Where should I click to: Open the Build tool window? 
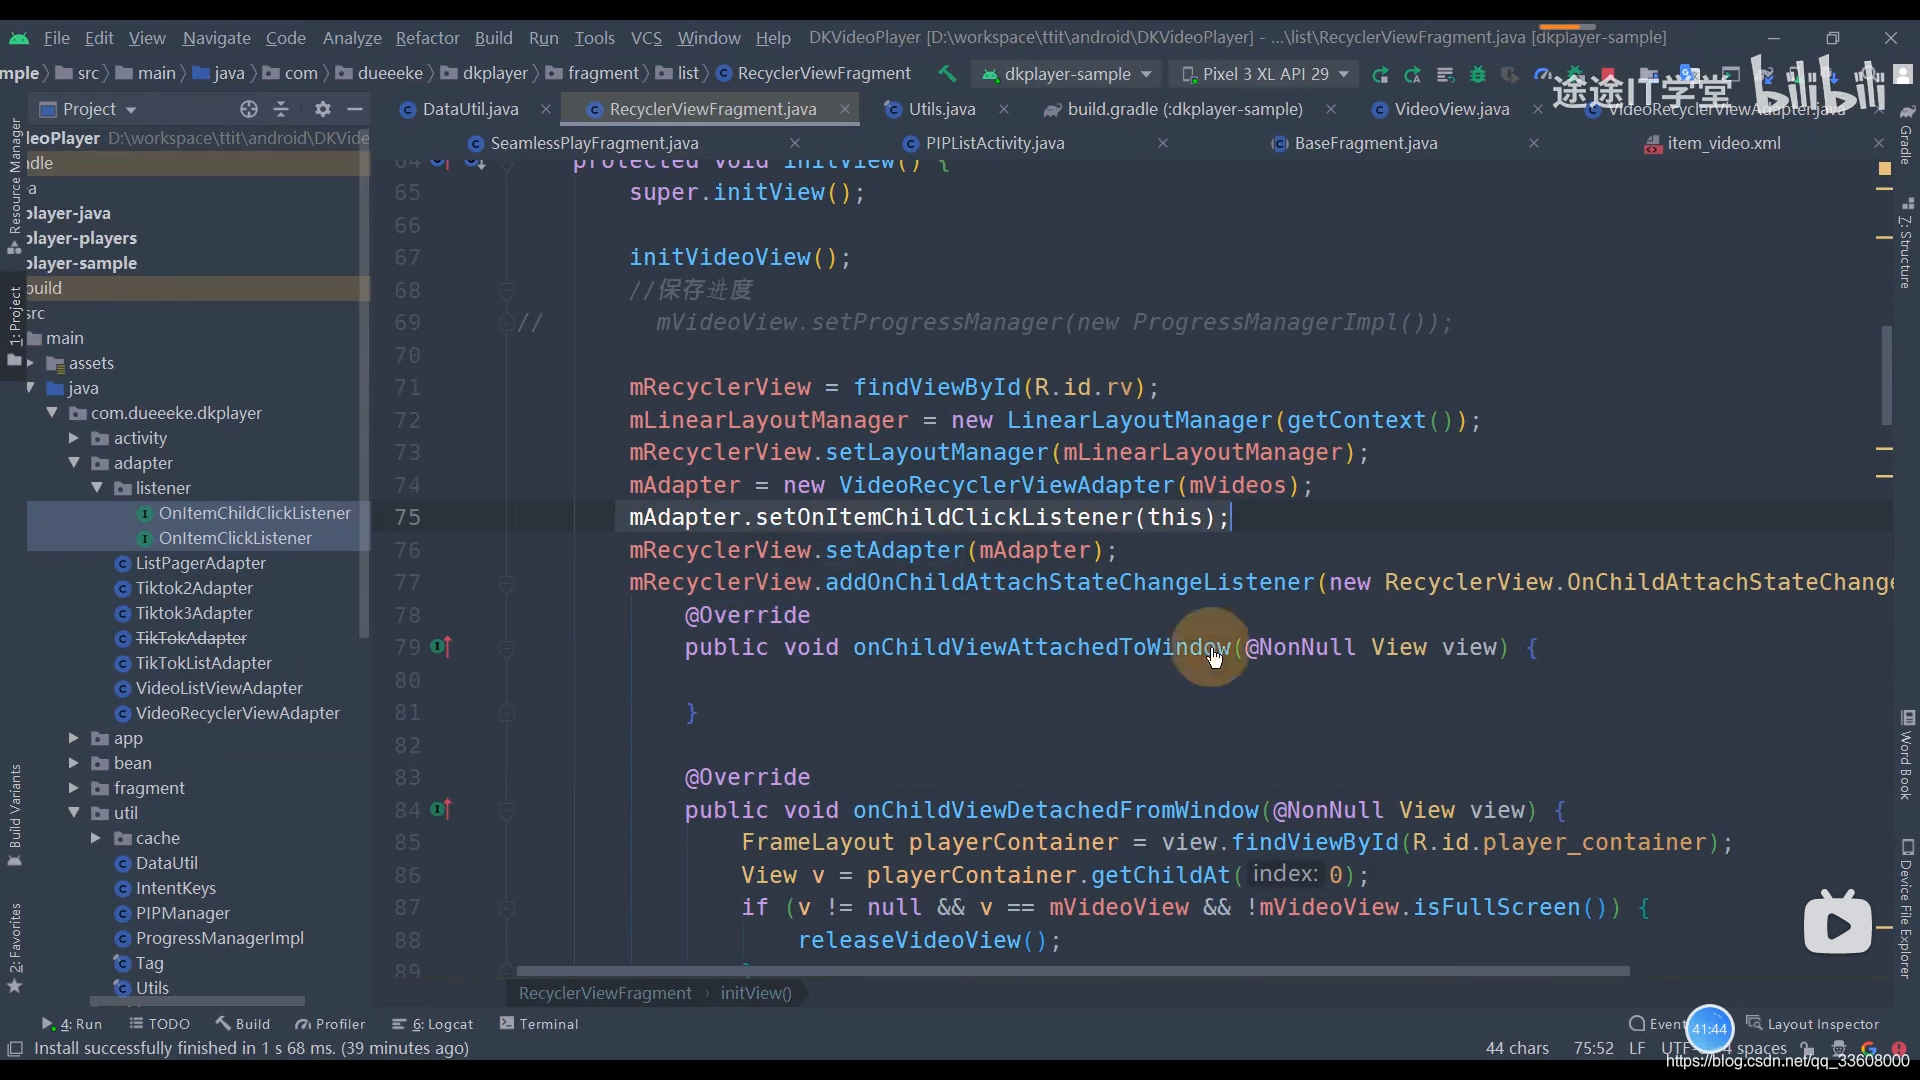coord(243,1024)
